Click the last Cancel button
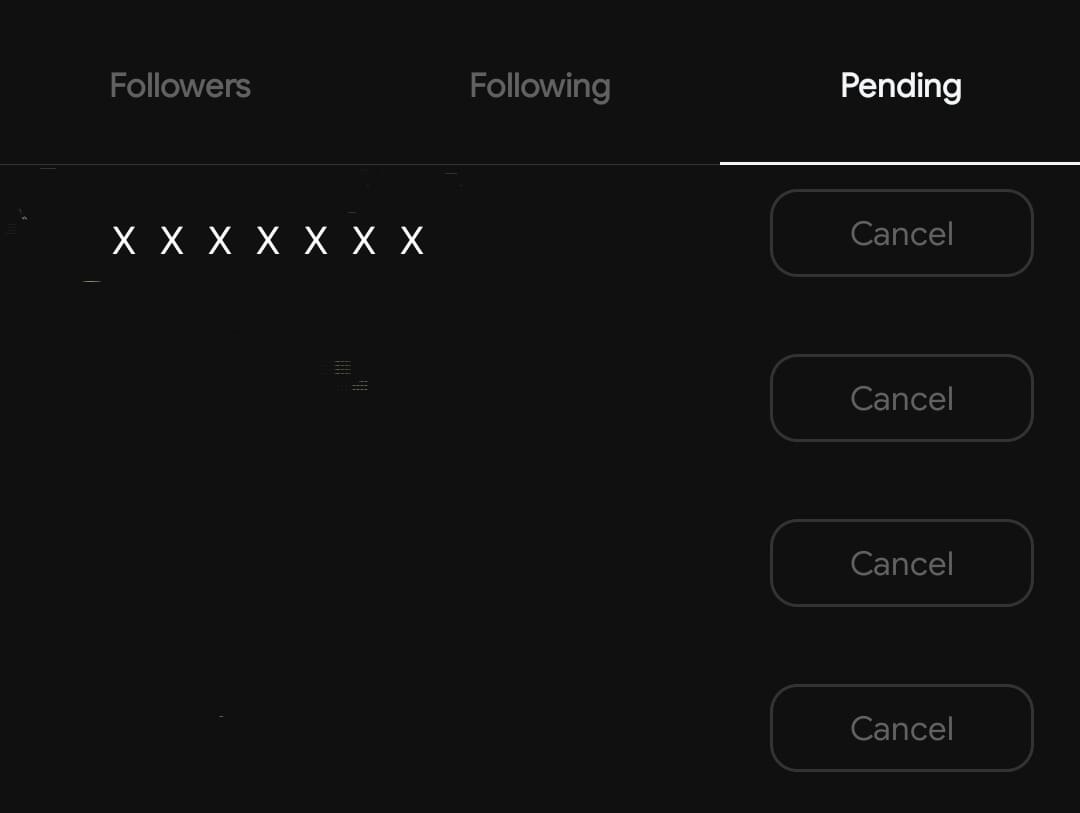1080x813 pixels. tap(901, 728)
